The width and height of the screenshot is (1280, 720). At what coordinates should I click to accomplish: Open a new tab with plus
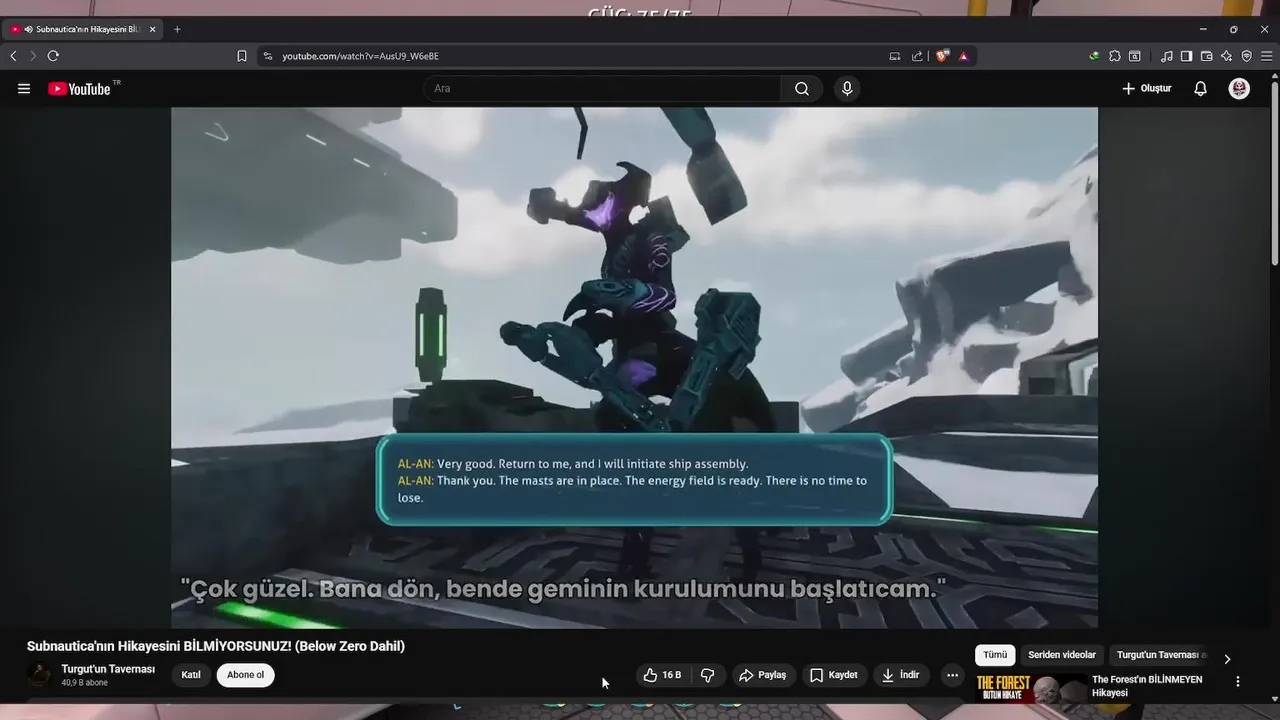[x=177, y=29]
